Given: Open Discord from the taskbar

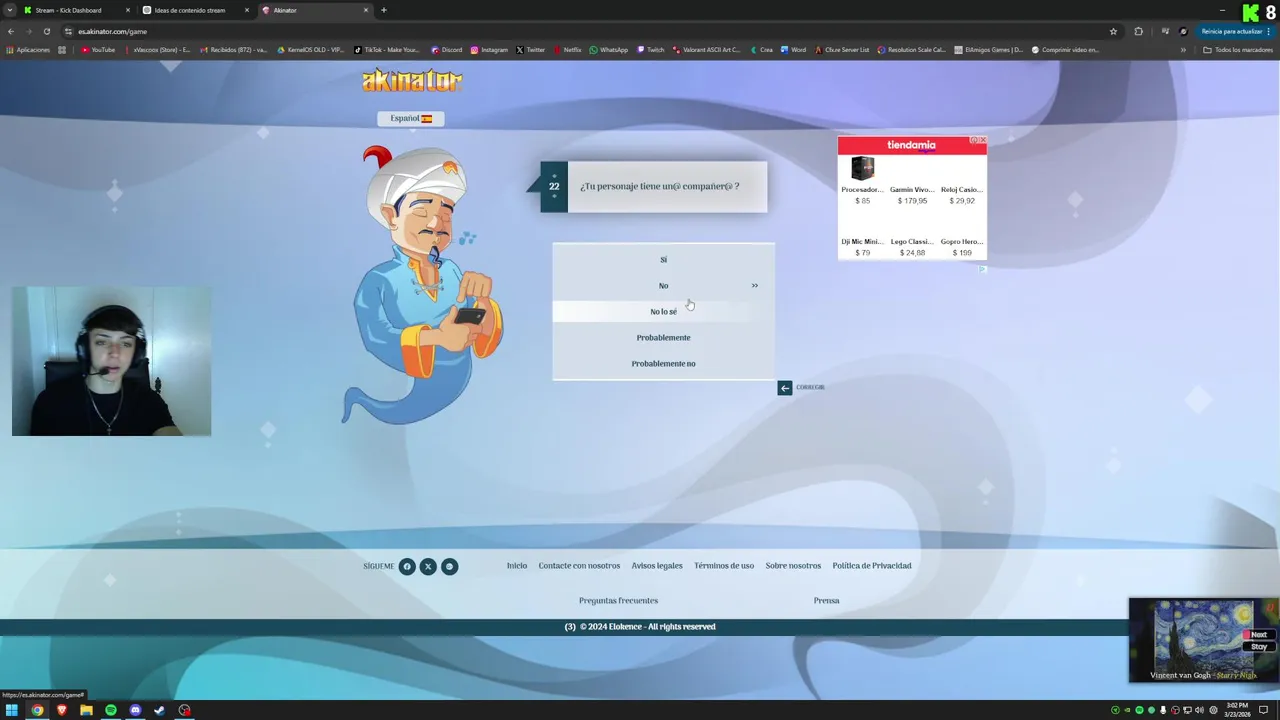Looking at the screenshot, I should coord(135,710).
